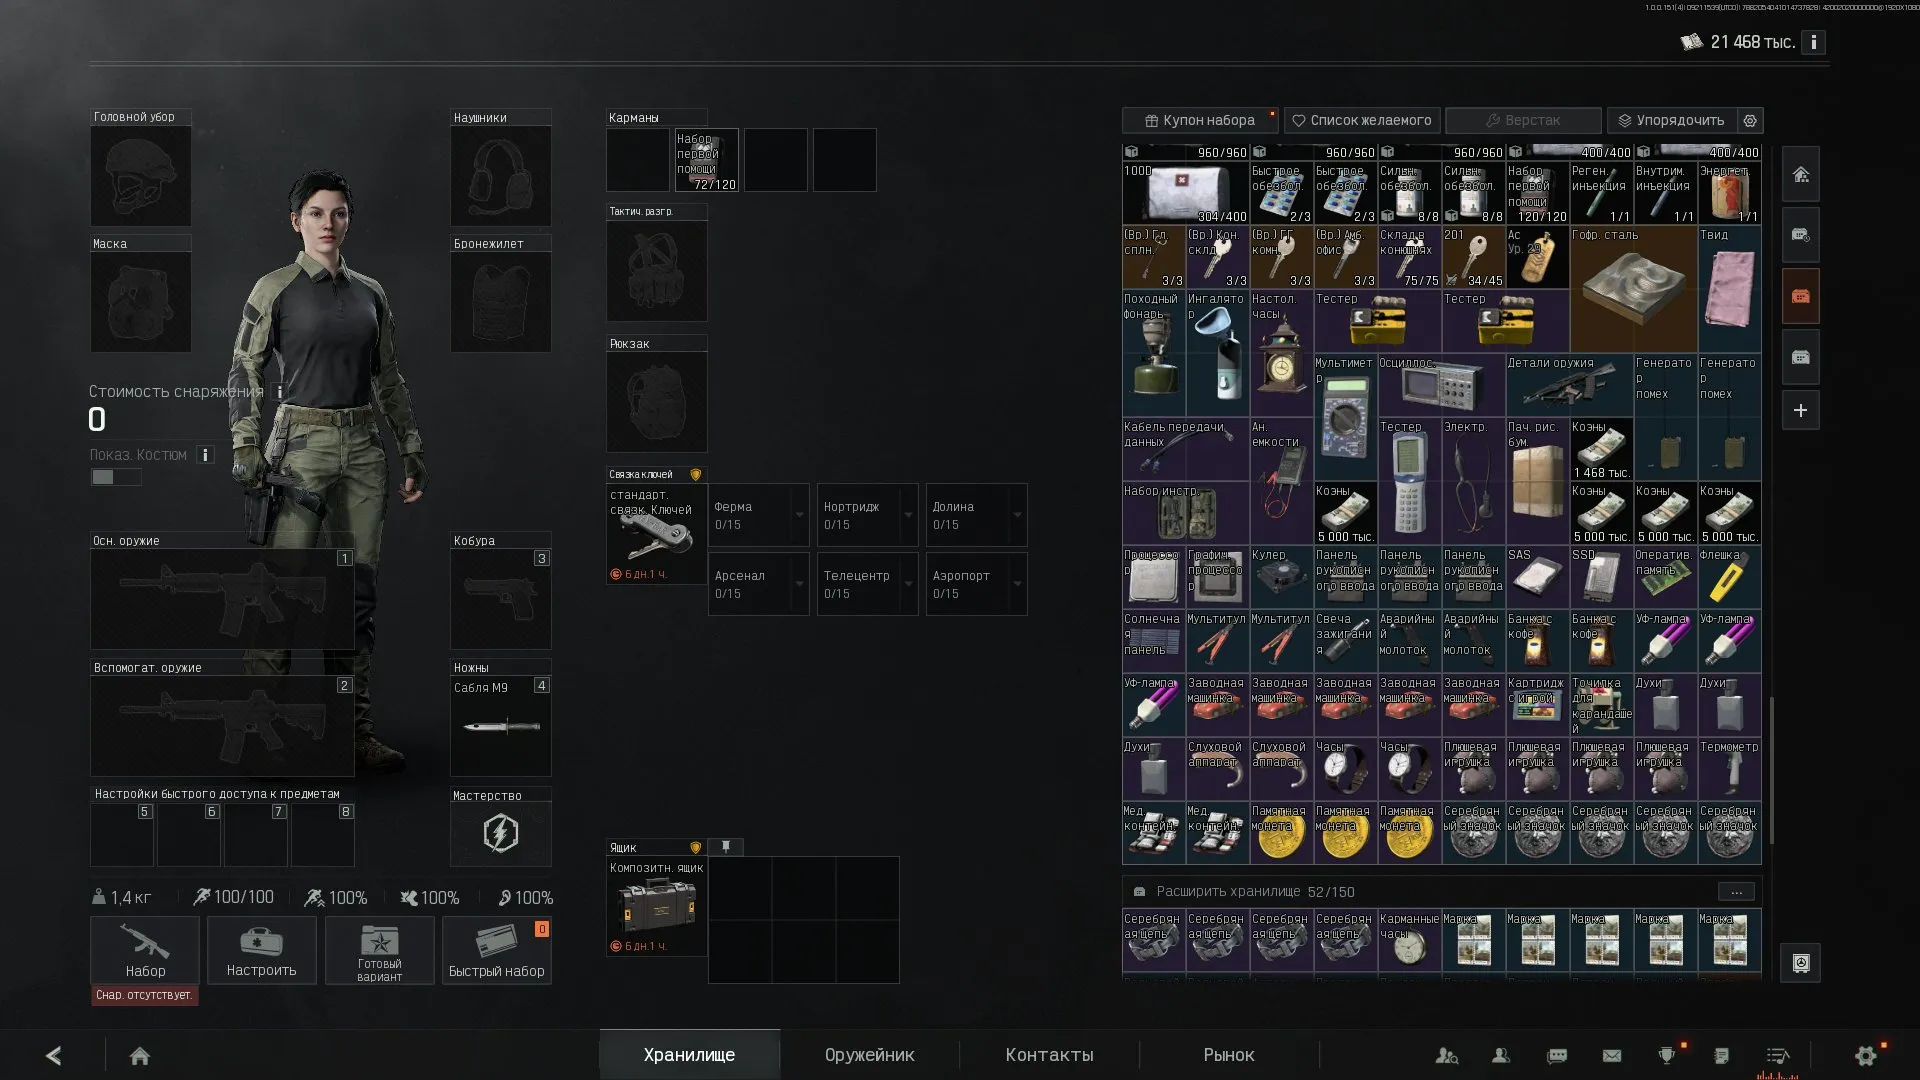Open the home icon in bottom bar
The image size is (1920, 1080).
[x=140, y=1055]
